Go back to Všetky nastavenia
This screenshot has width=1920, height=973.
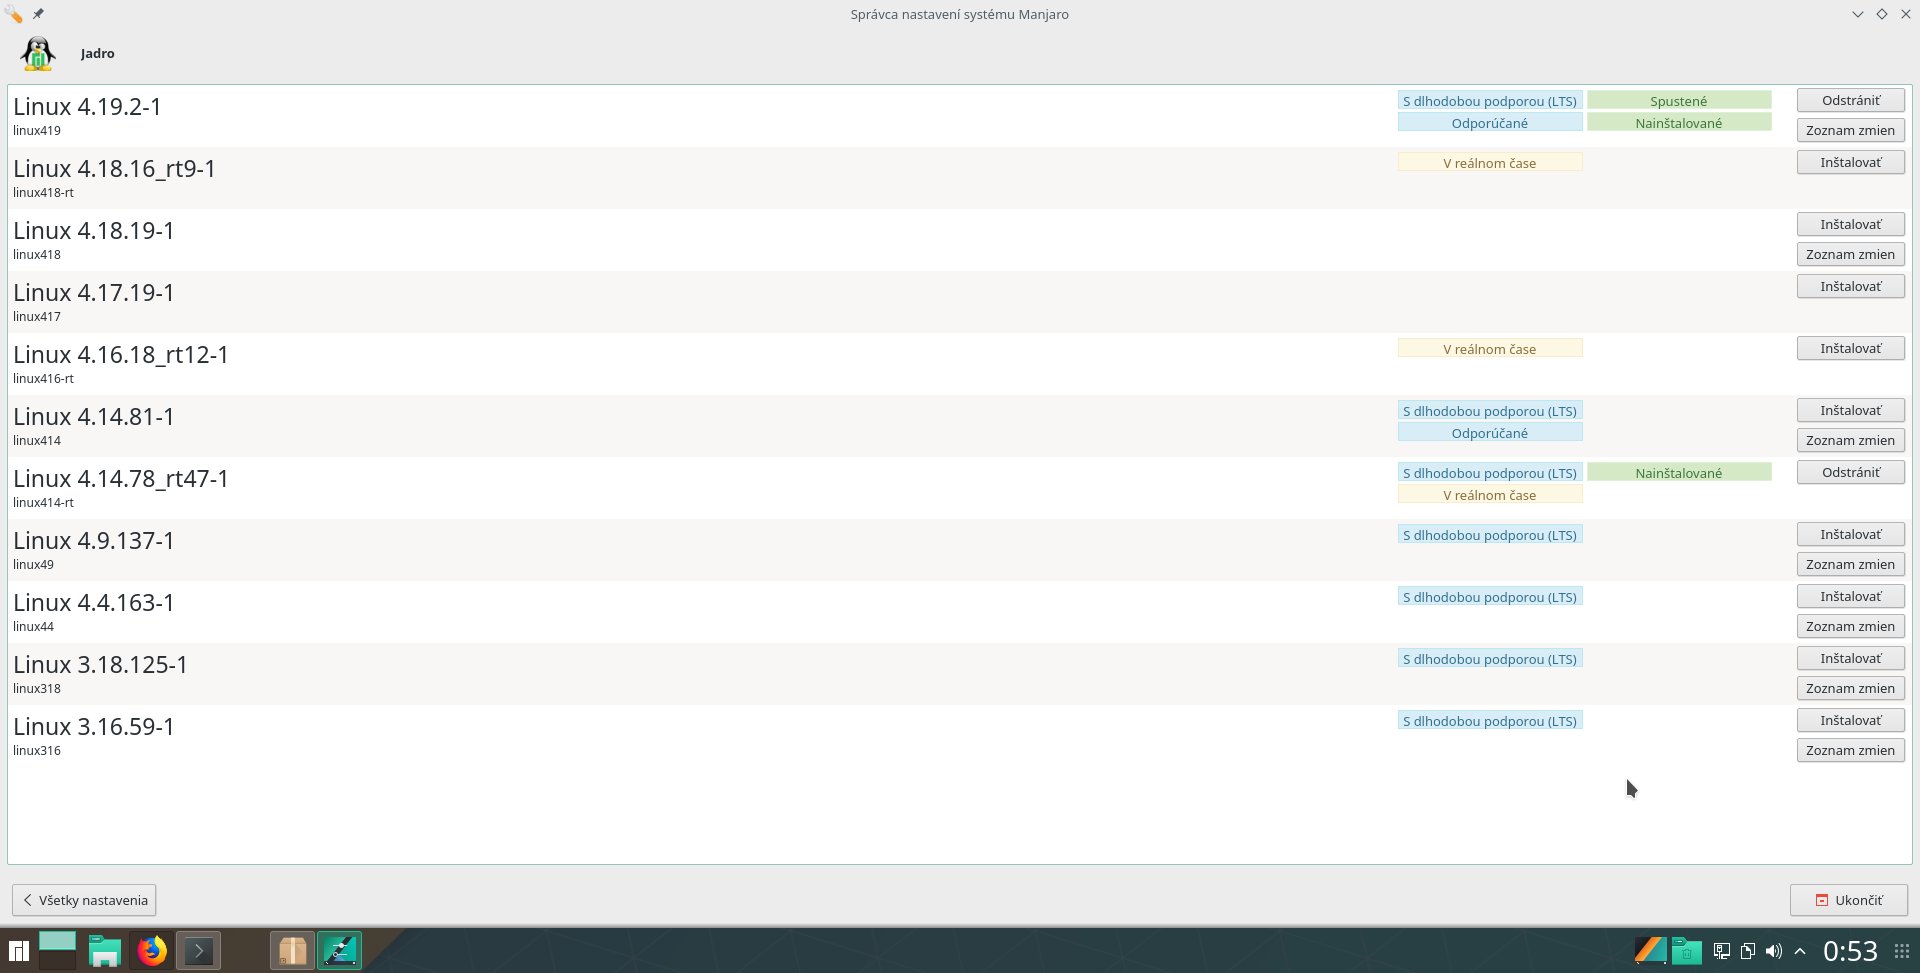point(84,900)
